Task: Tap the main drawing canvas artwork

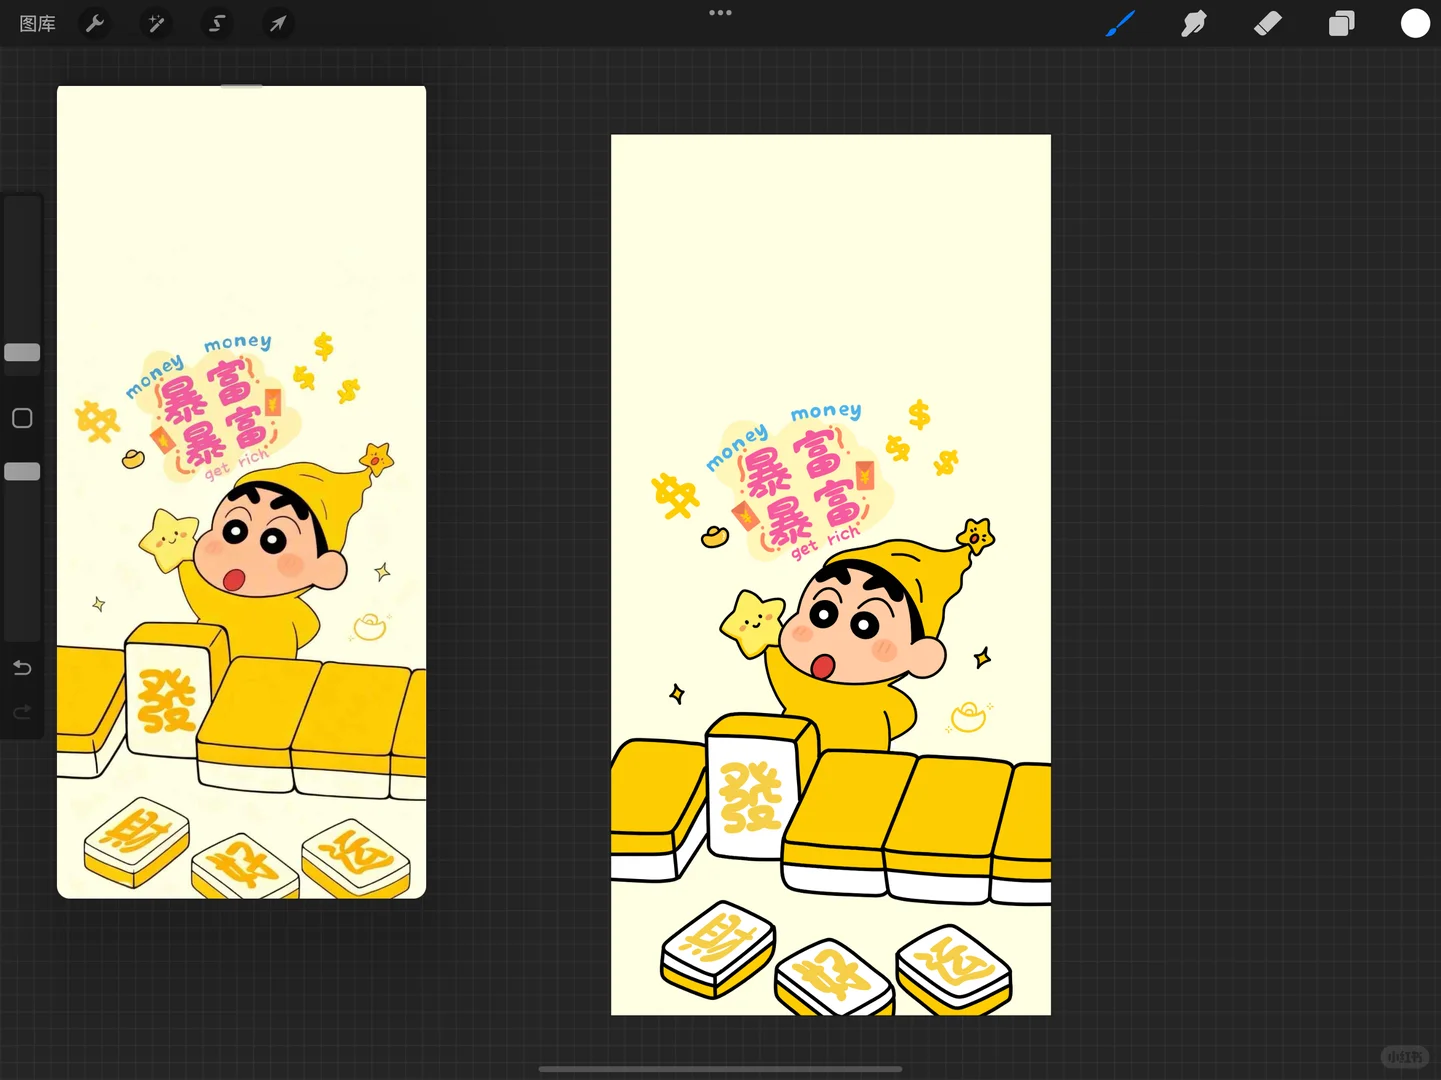Action: [831, 575]
